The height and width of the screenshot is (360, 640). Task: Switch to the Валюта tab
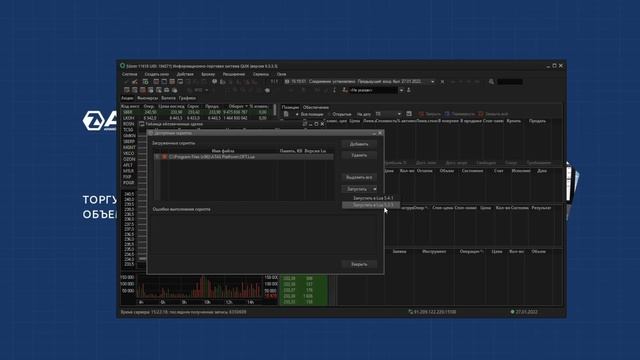tap(168, 98)
